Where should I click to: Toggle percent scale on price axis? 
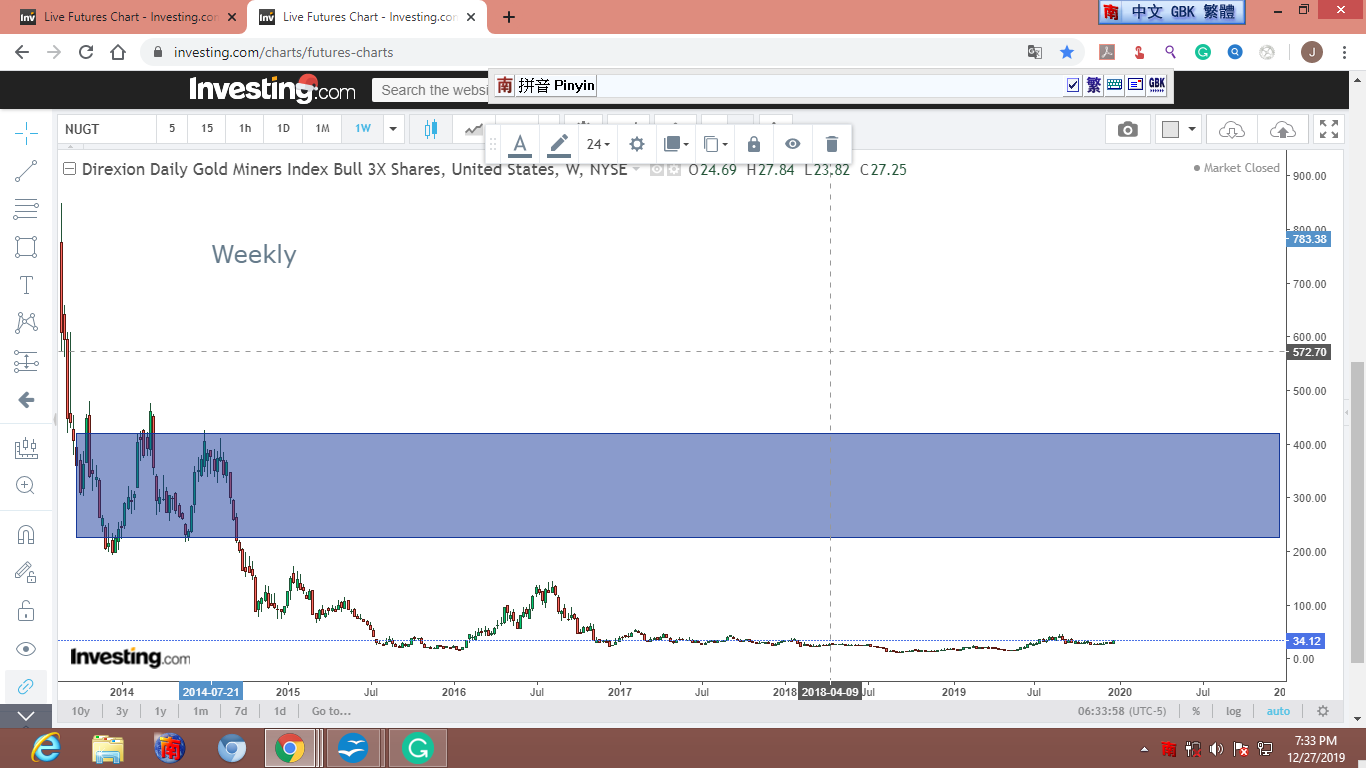point(1195,711)
